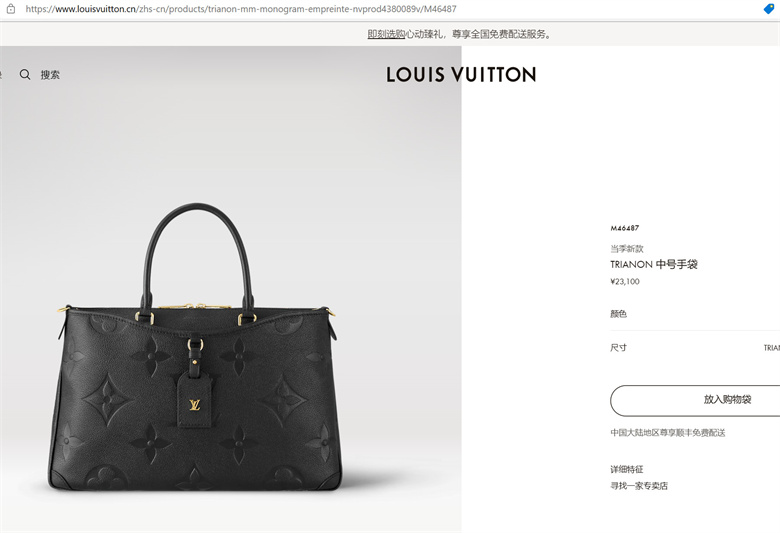Expand the 尺寸 size selector row
The height and width of the screenshot is (533, 780).
695,347
